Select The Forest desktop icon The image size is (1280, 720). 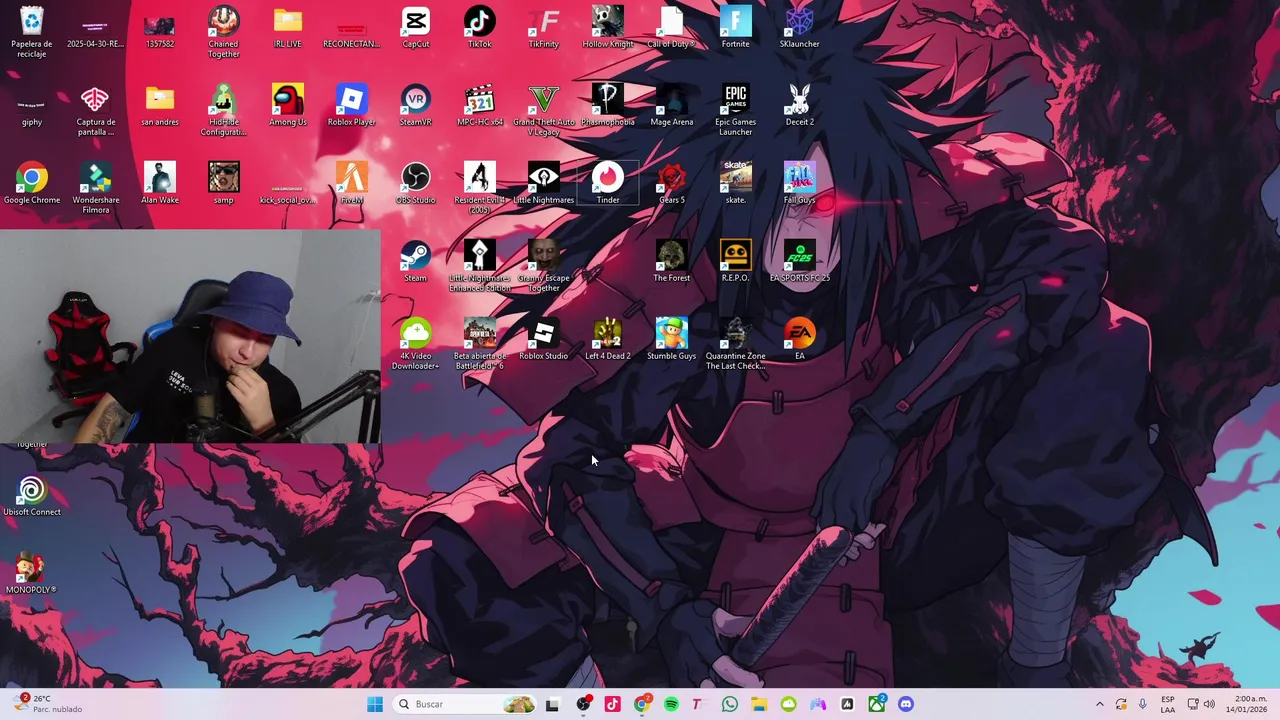click(671, 262)
